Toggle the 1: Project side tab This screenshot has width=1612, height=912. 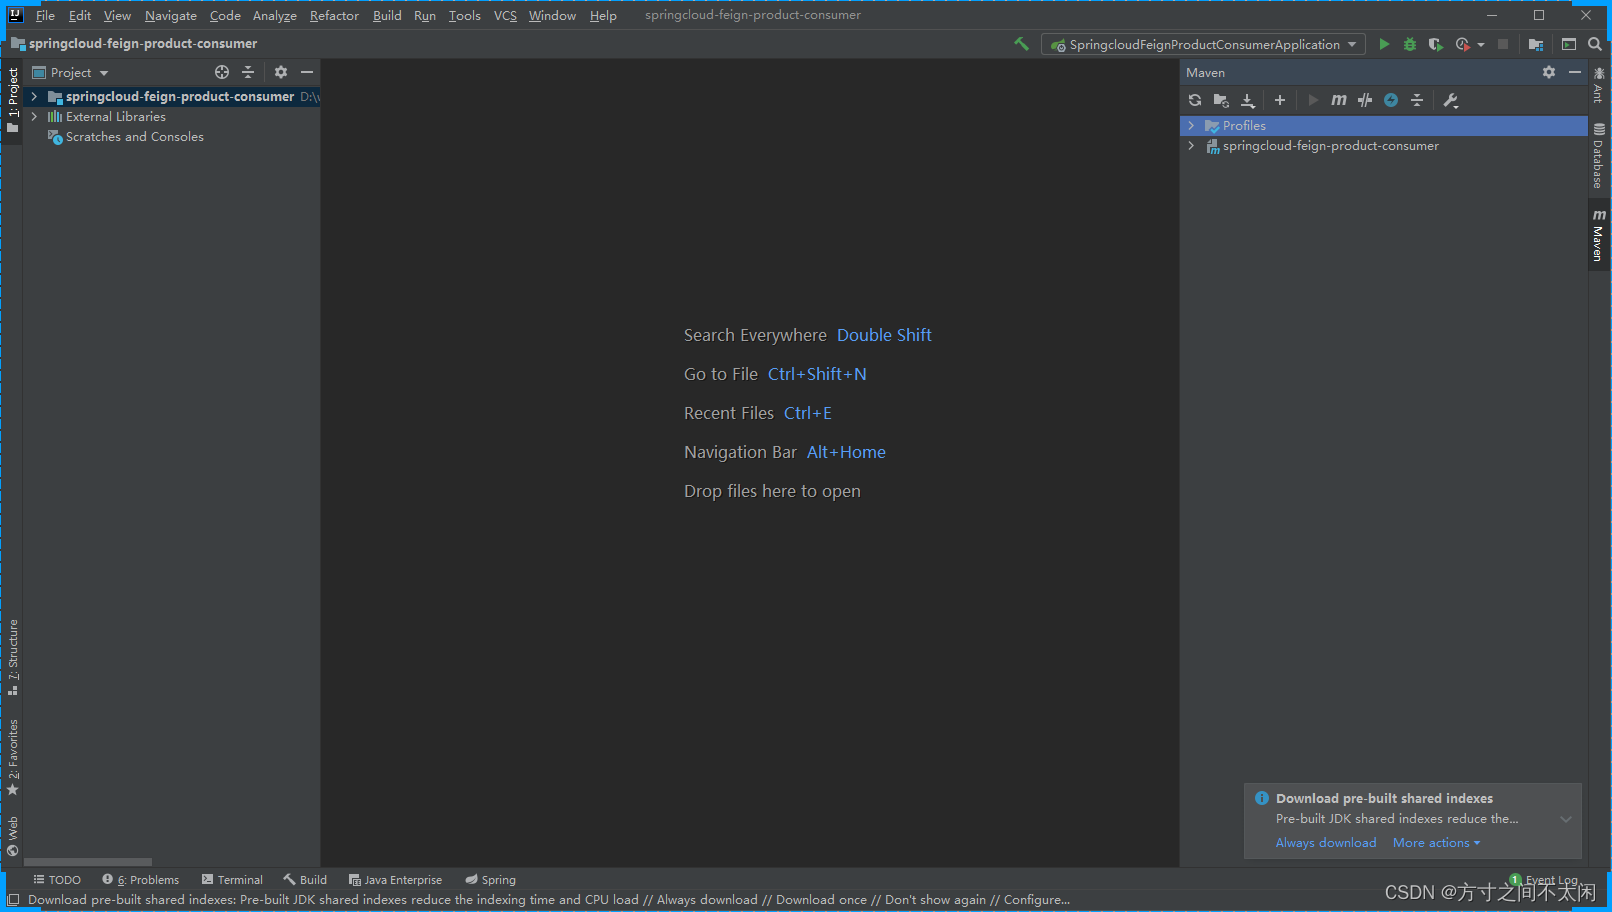click(x=12, y=100)
